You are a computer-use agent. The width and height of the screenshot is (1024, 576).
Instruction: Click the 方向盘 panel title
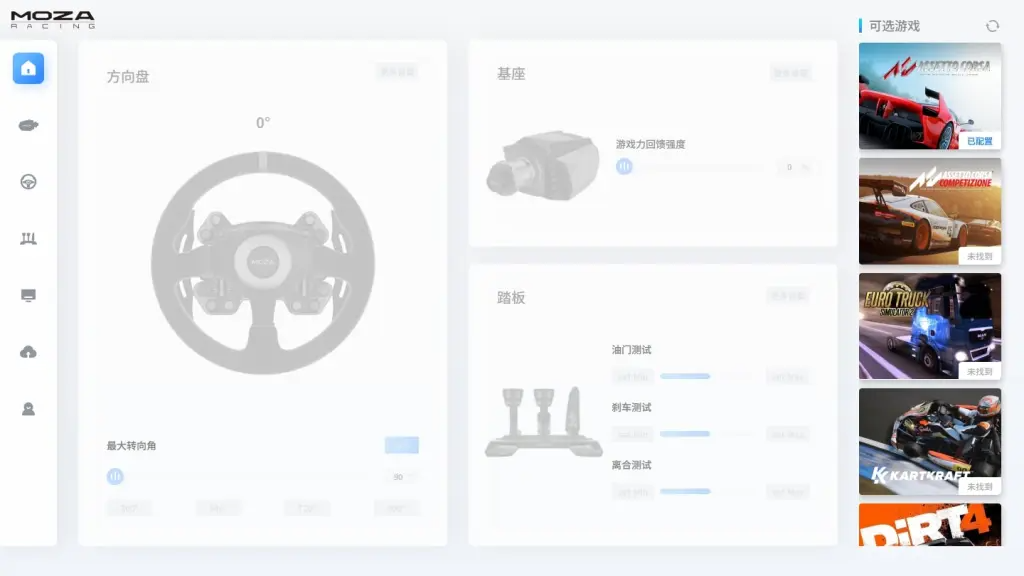point(128,76)
